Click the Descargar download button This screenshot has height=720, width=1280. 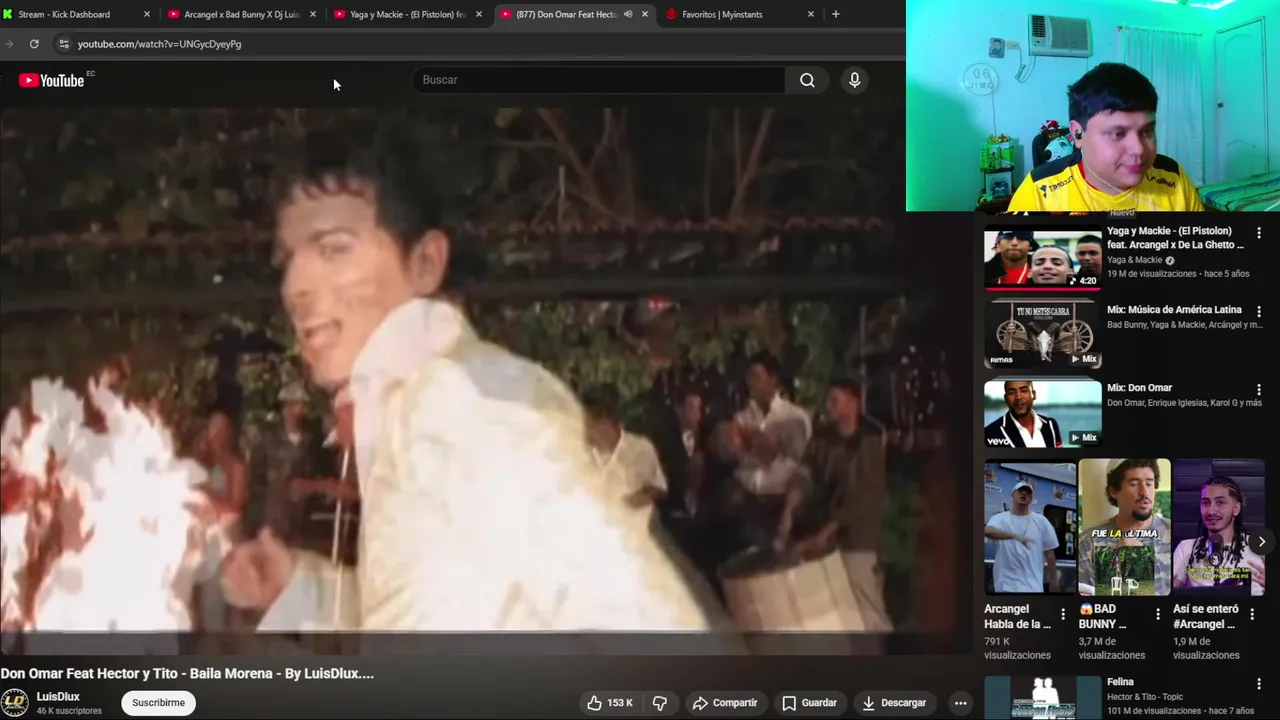pos(894,703)
